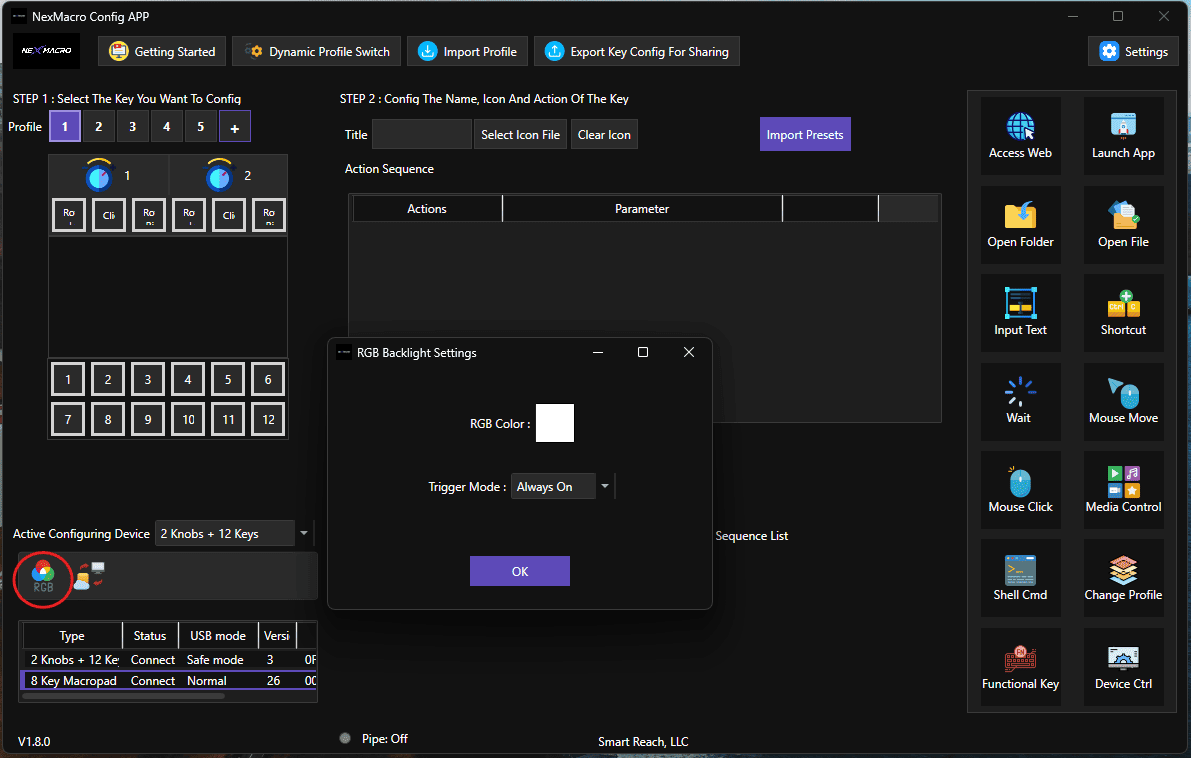Image resolution: width=1191 pixels, height=758 pixels.
Task: Click the USB mode column header
Action: click(218, 636)
